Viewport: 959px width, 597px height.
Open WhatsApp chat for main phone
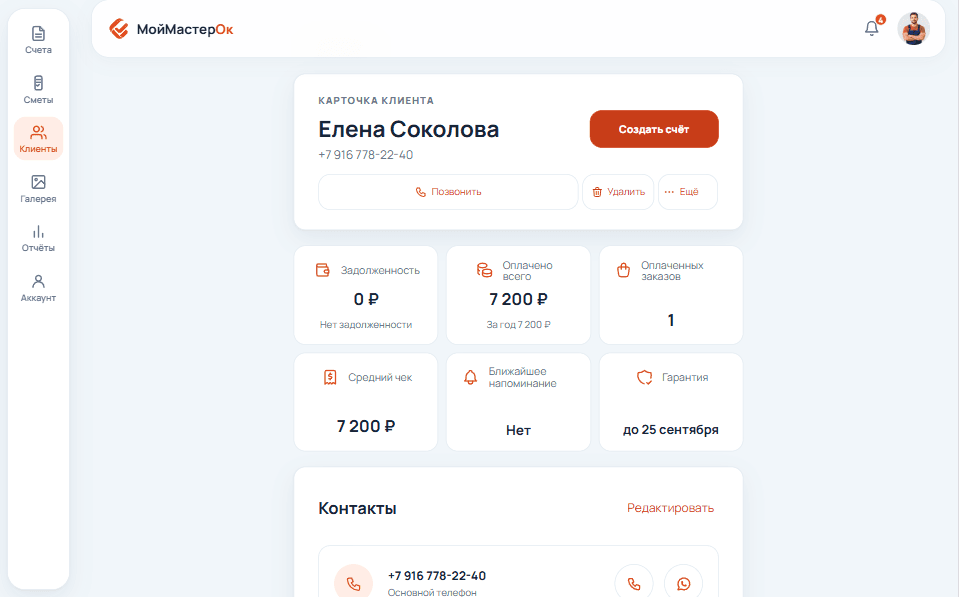click(x=683, y=584)
